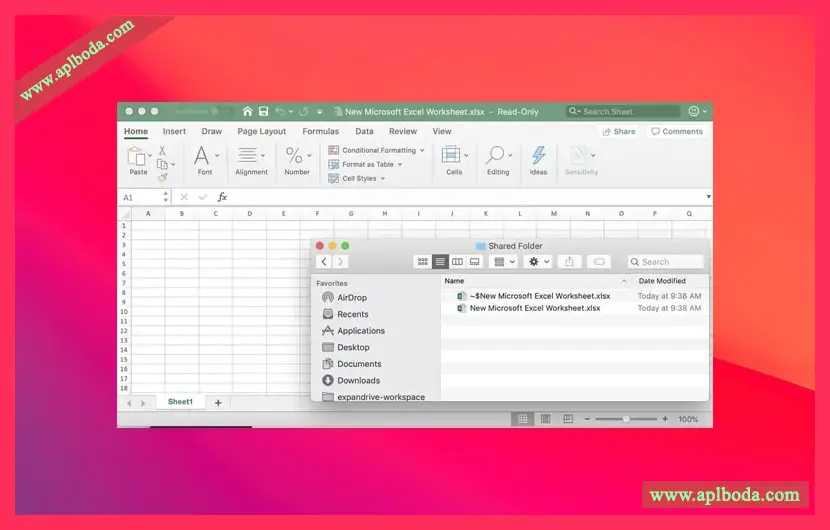The height and width of the screenshot is (530, 830).
Task: Switch Finder to column view
Action: pos(457,262)
